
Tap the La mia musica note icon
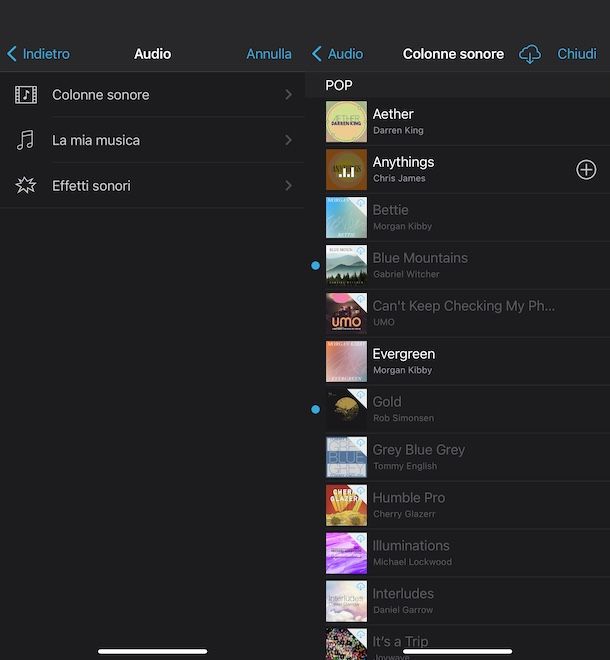coord(25,140)
